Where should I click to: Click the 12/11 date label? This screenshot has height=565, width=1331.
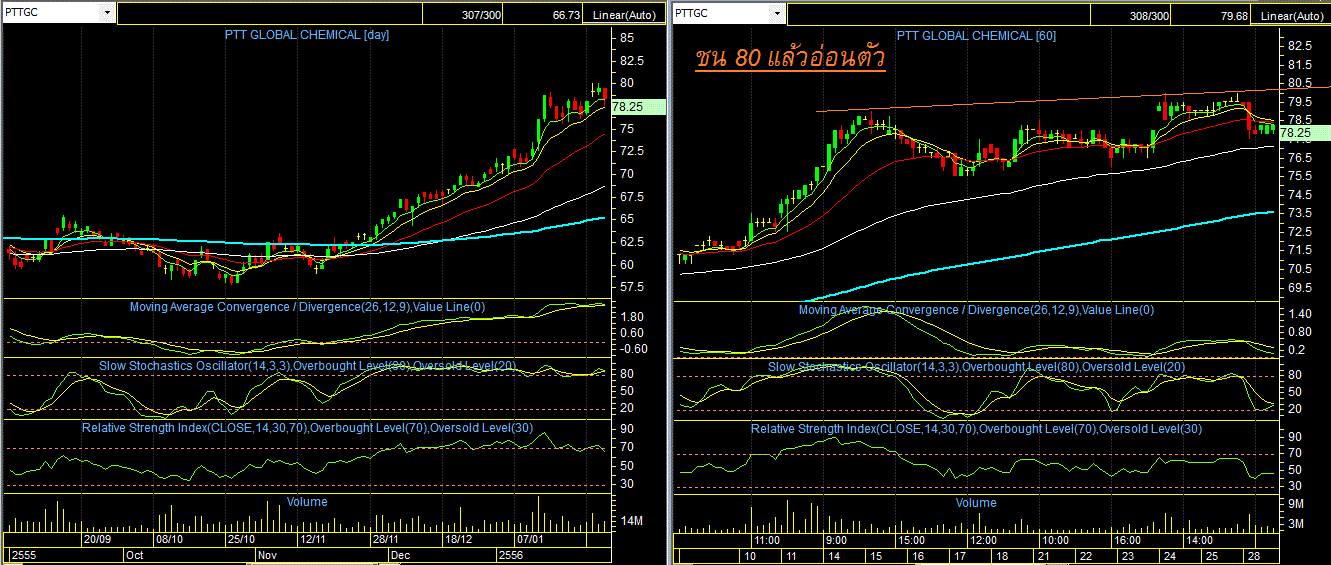tap(313, 539)
